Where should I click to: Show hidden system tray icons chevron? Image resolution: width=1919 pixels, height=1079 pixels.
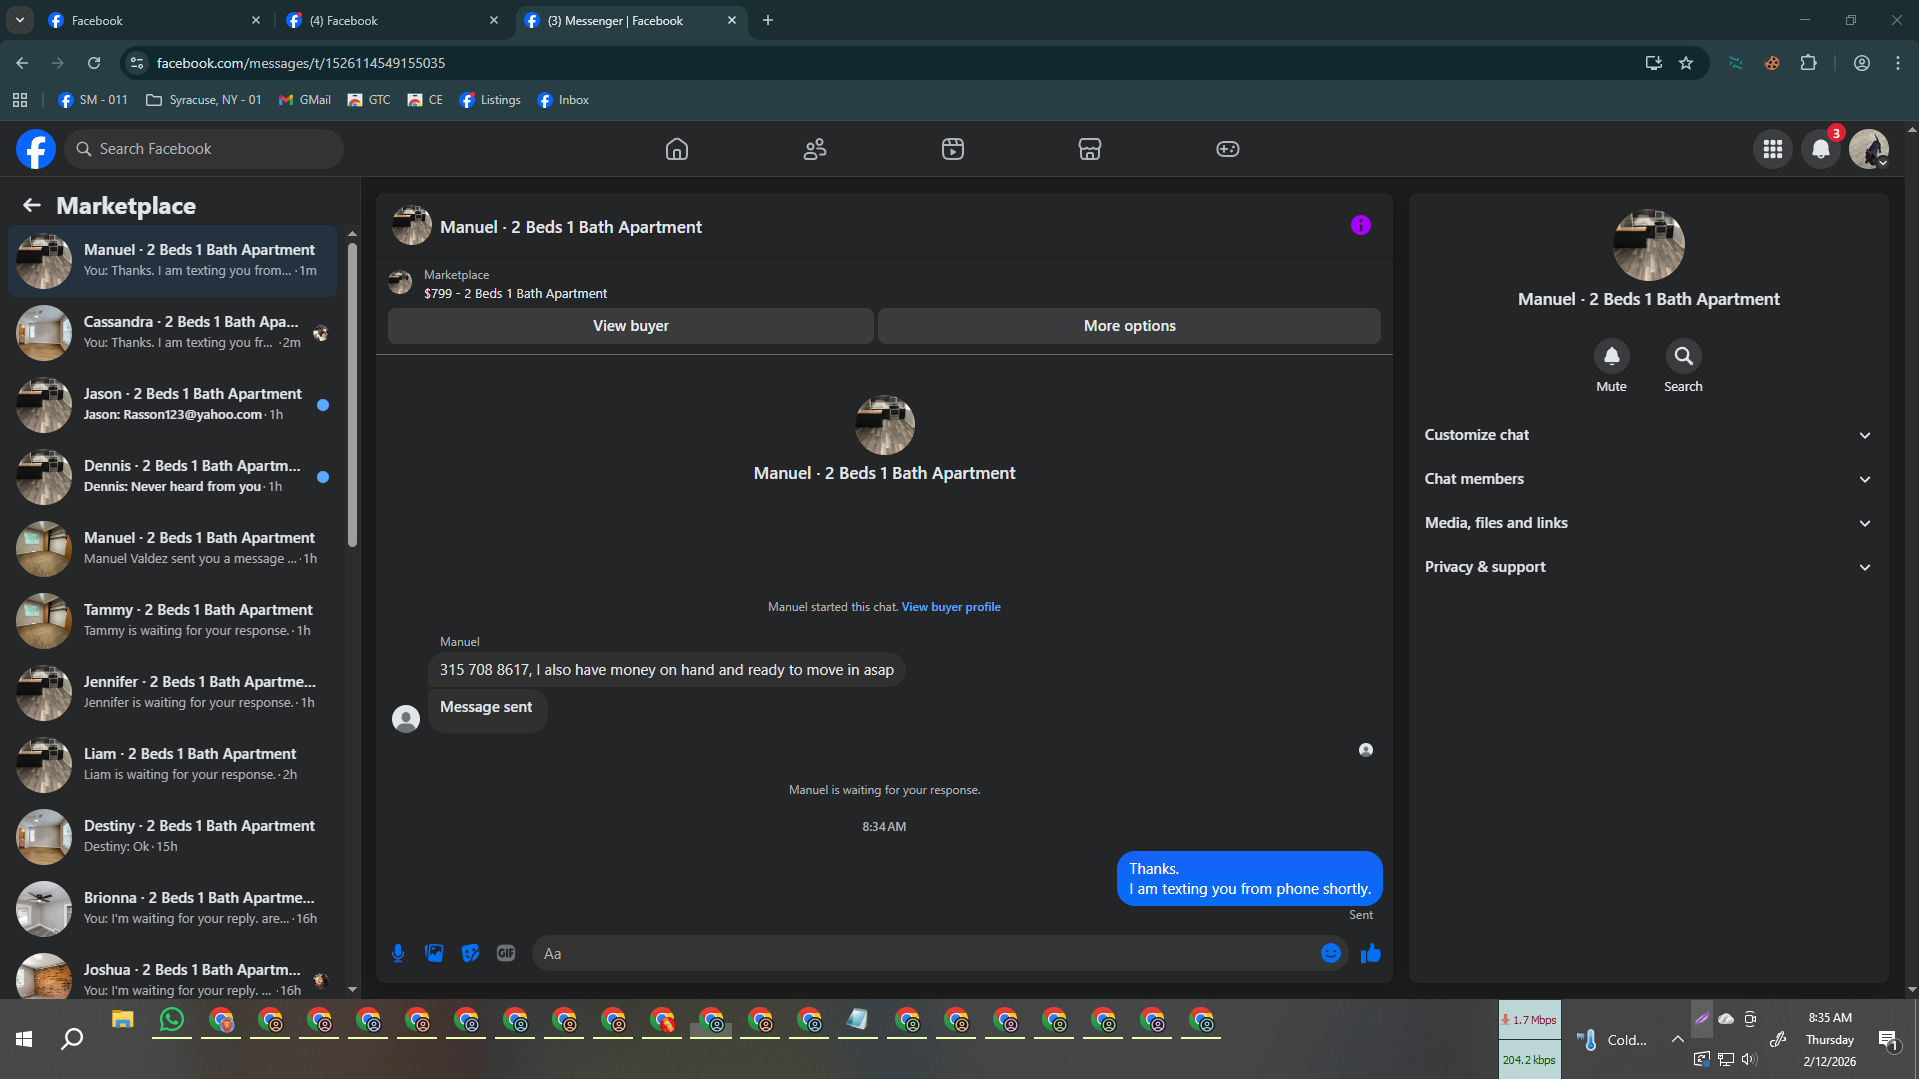[x=1677, y=1040]
